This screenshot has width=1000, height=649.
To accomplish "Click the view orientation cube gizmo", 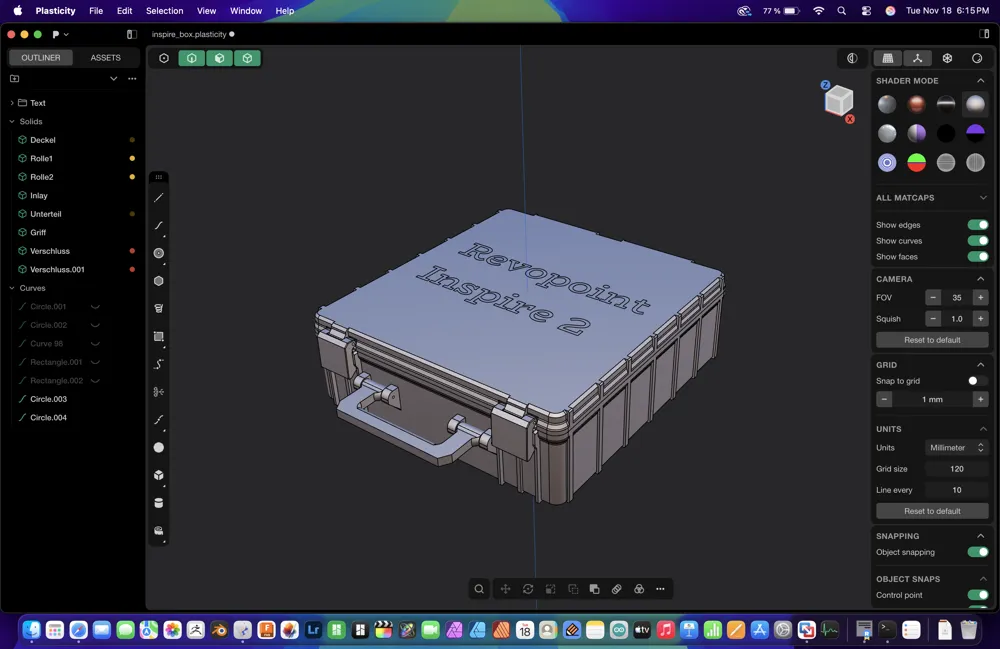I will click(838, 101).
